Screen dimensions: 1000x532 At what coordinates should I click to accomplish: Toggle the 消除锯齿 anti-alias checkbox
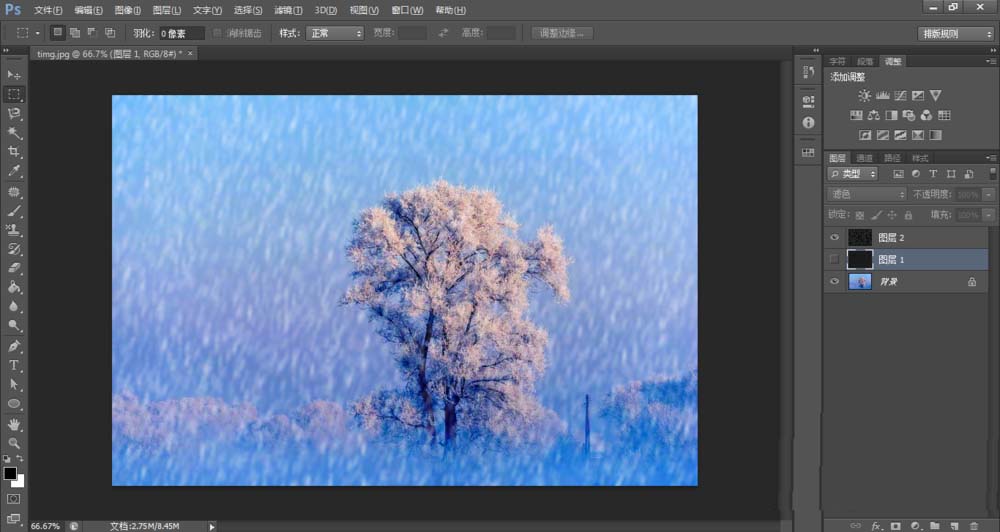point(217,33)
